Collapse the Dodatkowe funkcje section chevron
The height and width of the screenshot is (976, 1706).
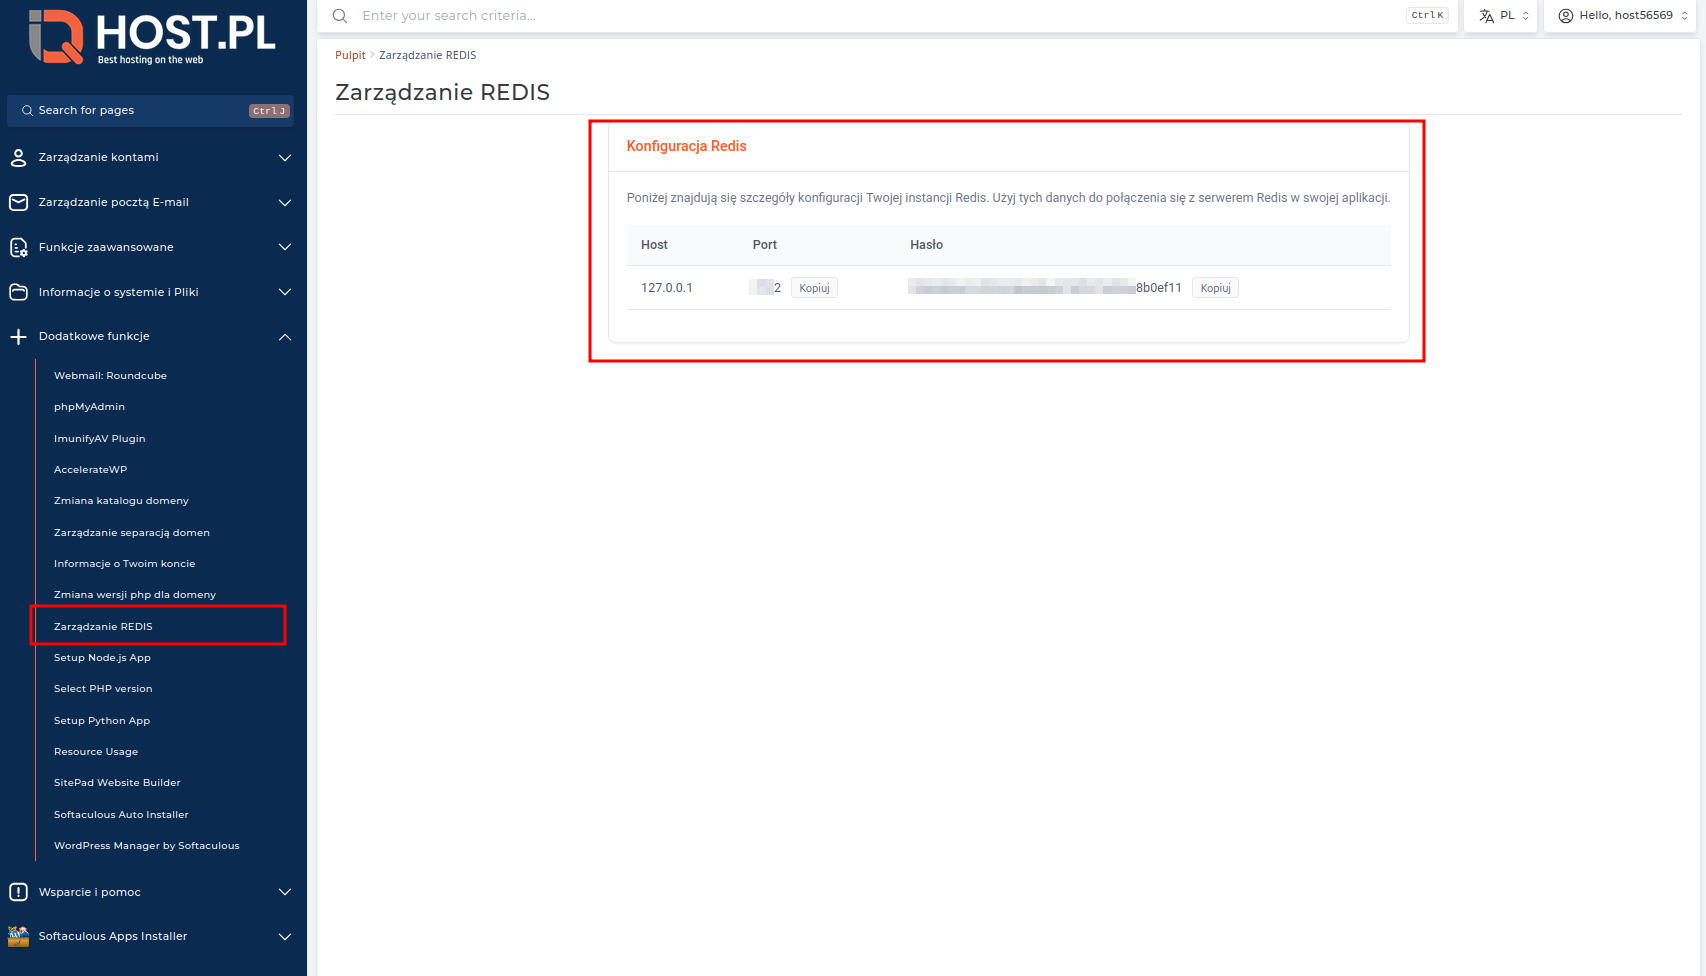(285, 337)
